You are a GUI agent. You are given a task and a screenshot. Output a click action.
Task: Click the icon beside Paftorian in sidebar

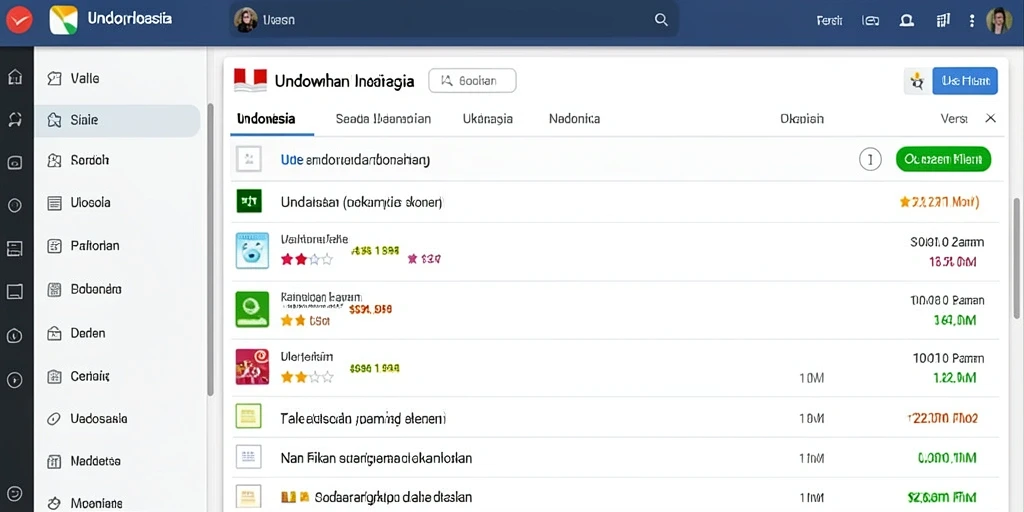coord(54,246)
